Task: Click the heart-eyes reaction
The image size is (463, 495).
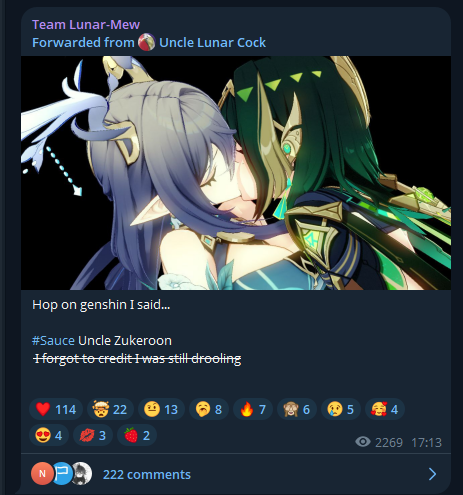Action: pyautogui.click(x=49, y=435)
